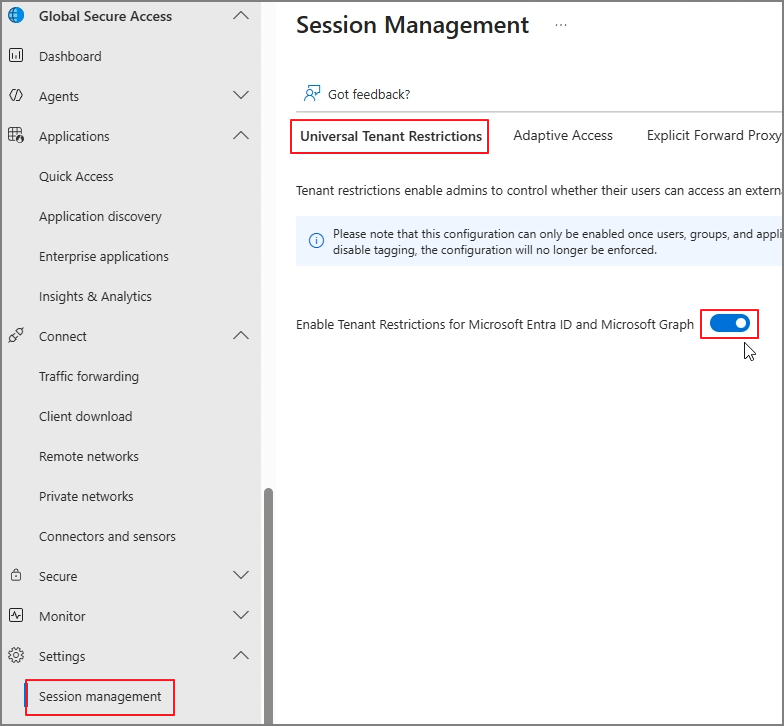784x726 pixels.
Task: Turn off the Tenant Restrictions toggle
Action: point(730,324)
